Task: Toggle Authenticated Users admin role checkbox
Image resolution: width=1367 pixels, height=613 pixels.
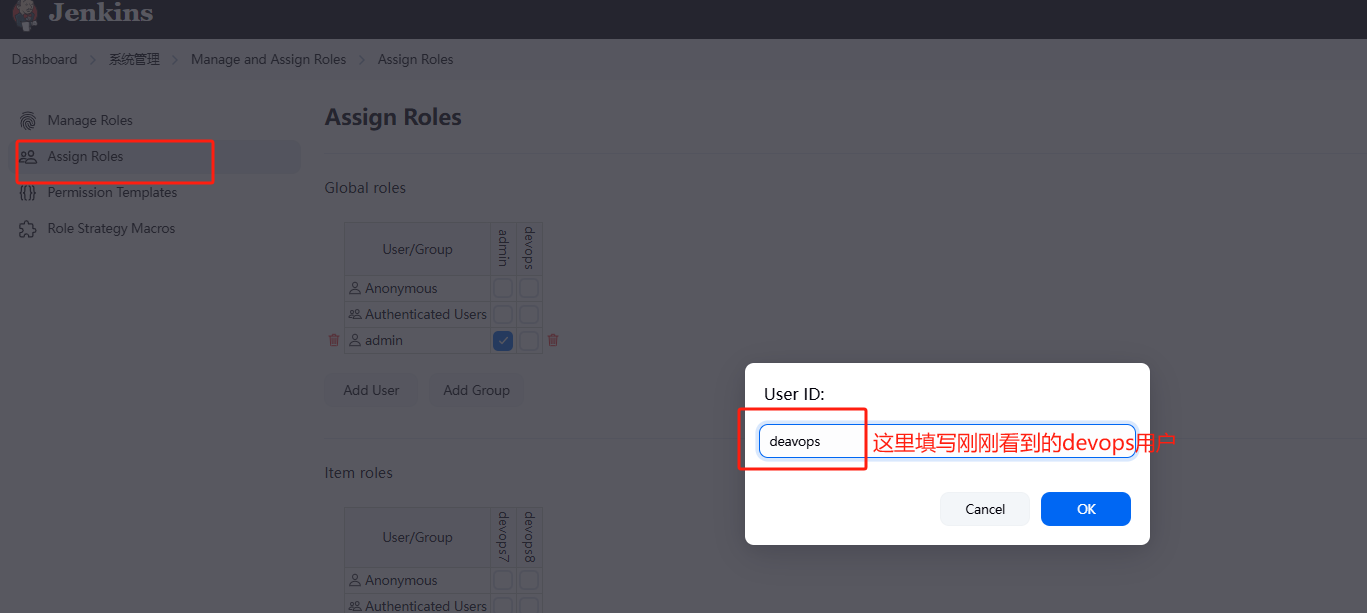Action: pos(503,314)
